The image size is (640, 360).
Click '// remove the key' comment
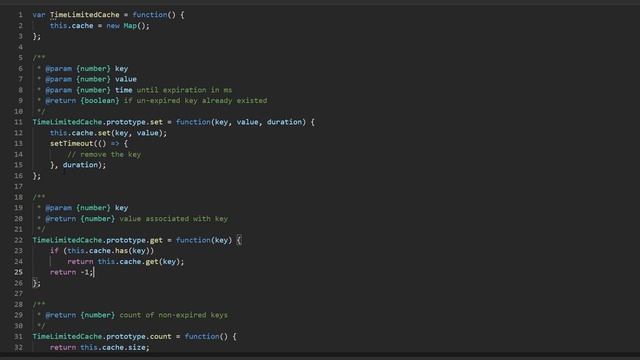[104, 154]
